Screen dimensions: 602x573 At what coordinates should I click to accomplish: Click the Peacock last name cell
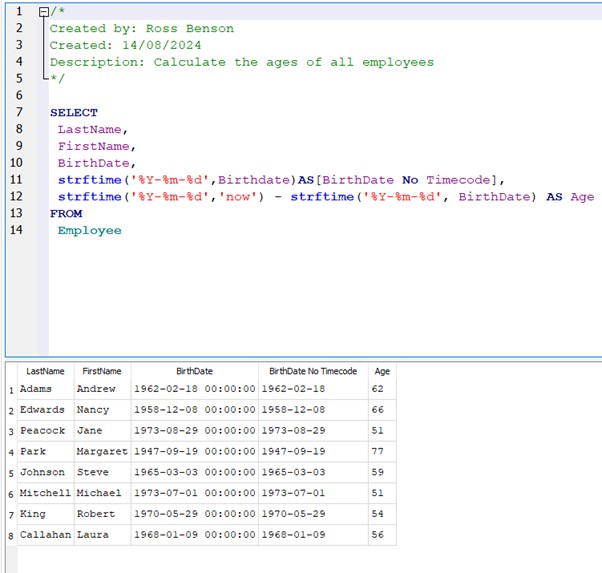tap(42, 431)
